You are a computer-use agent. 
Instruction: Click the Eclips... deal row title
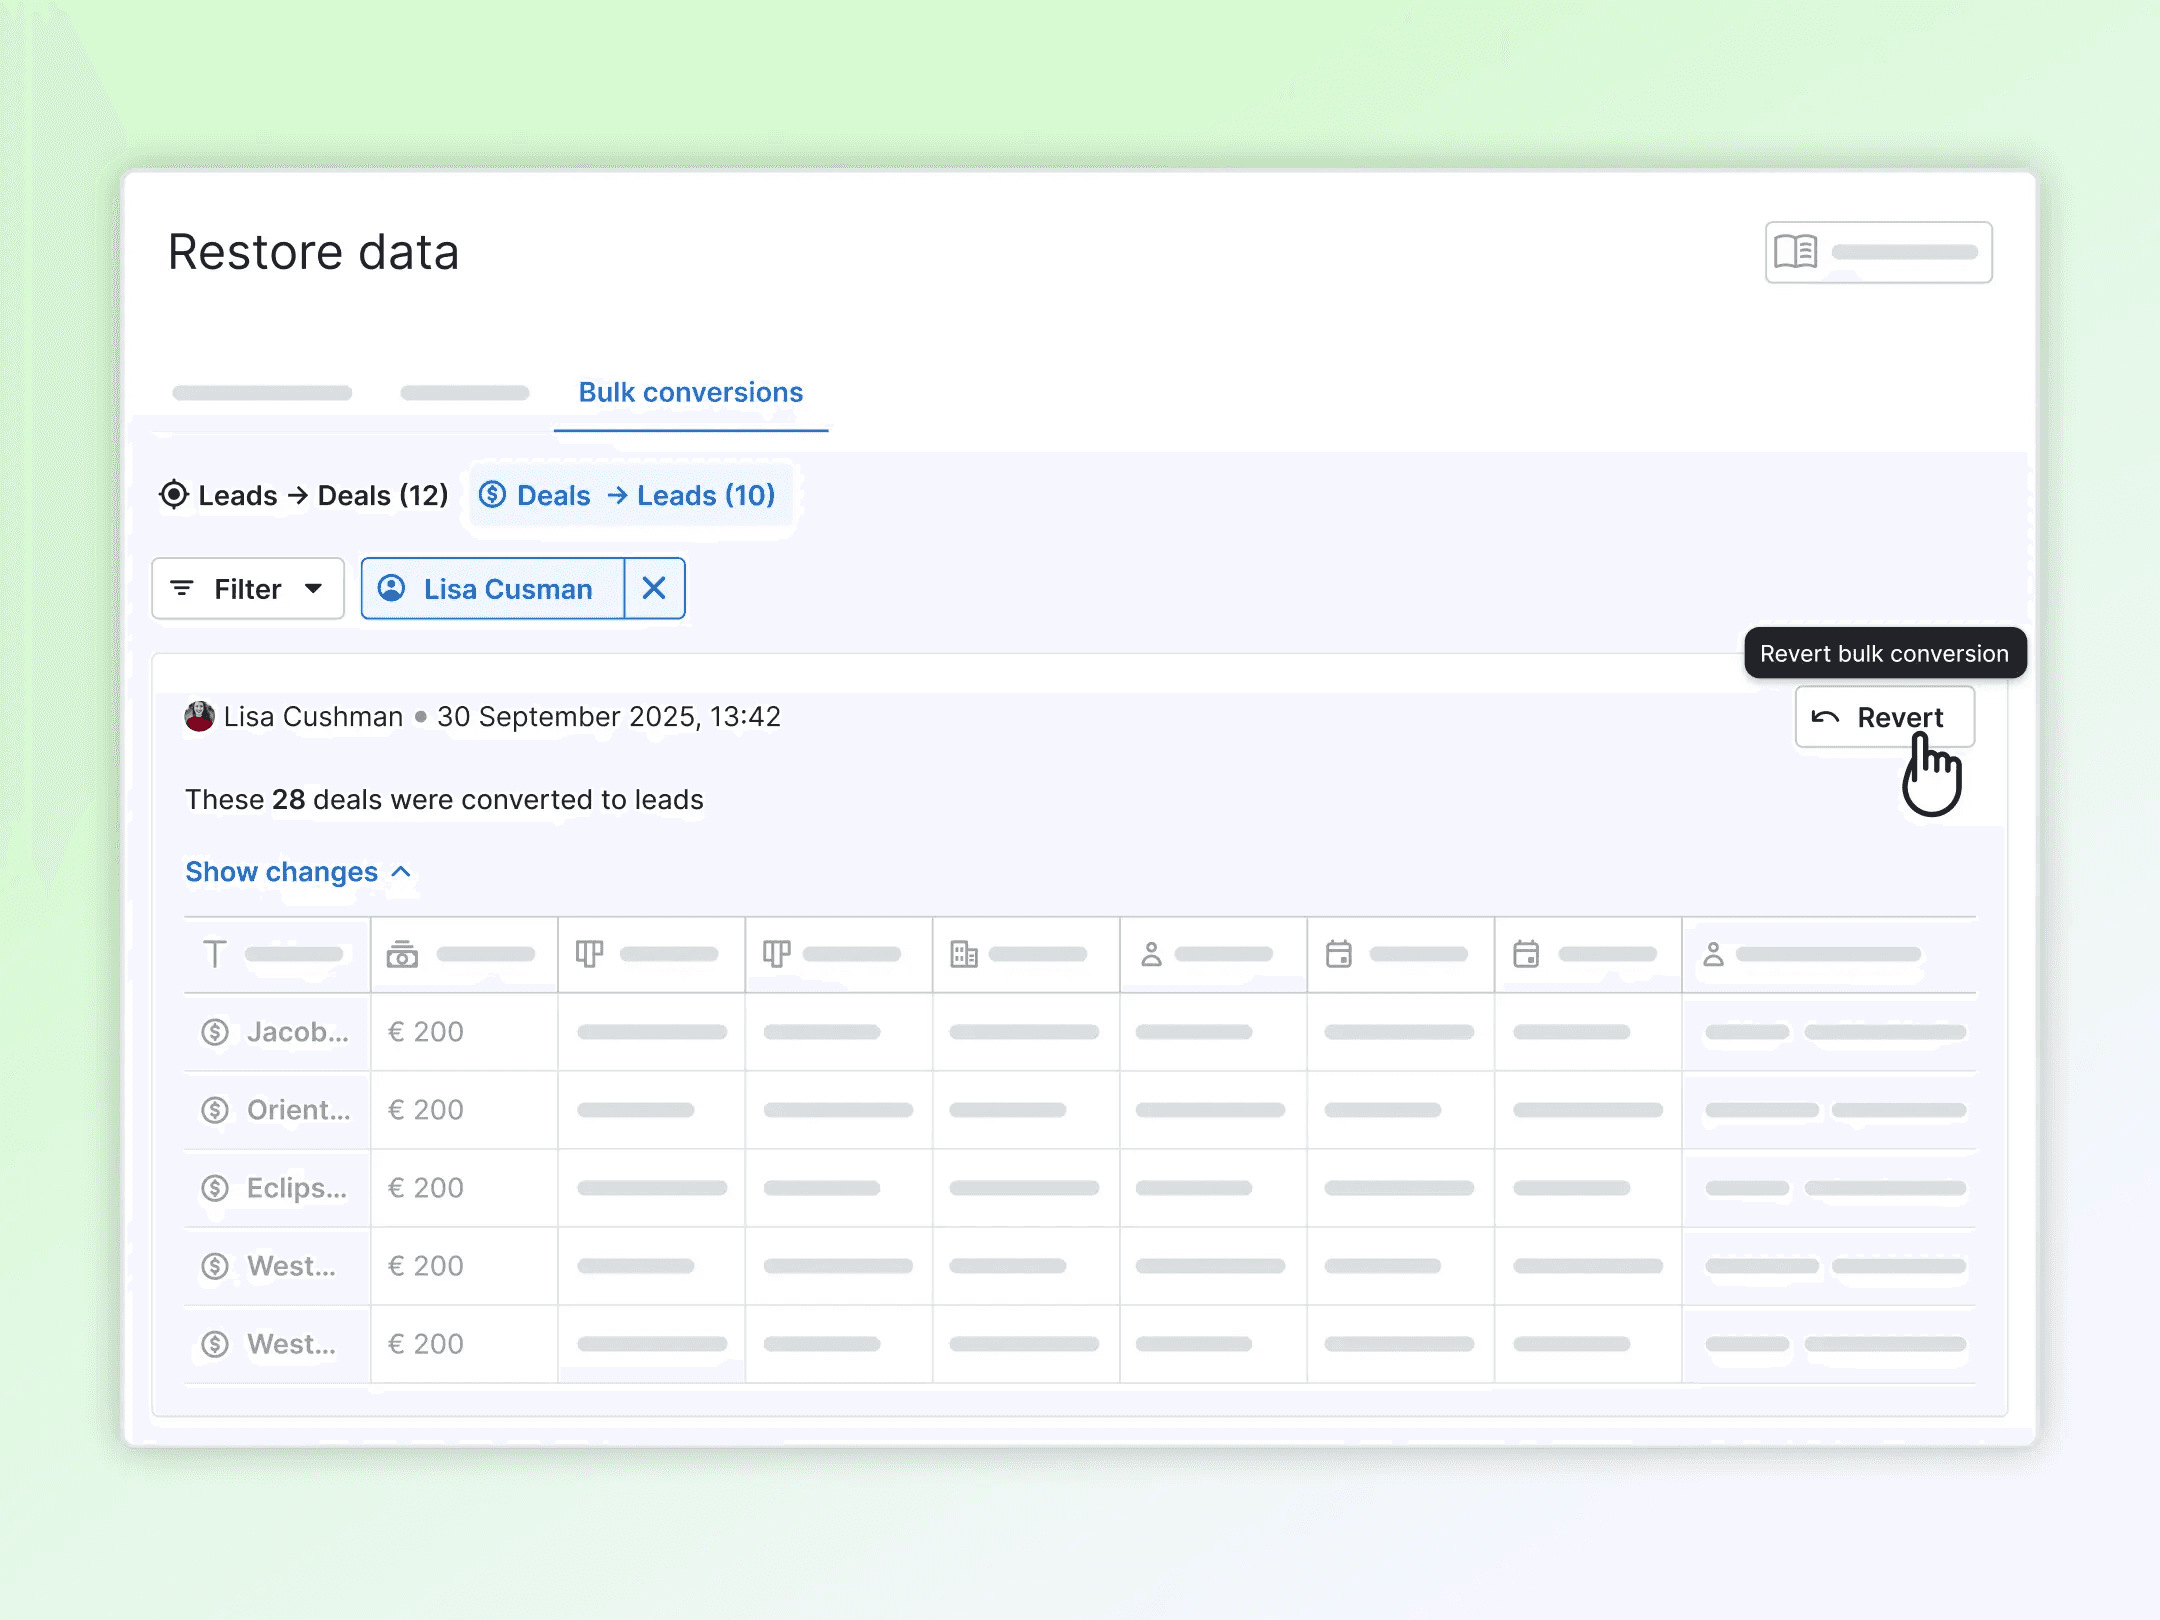pyautogui.click(x=296, y=1188)
